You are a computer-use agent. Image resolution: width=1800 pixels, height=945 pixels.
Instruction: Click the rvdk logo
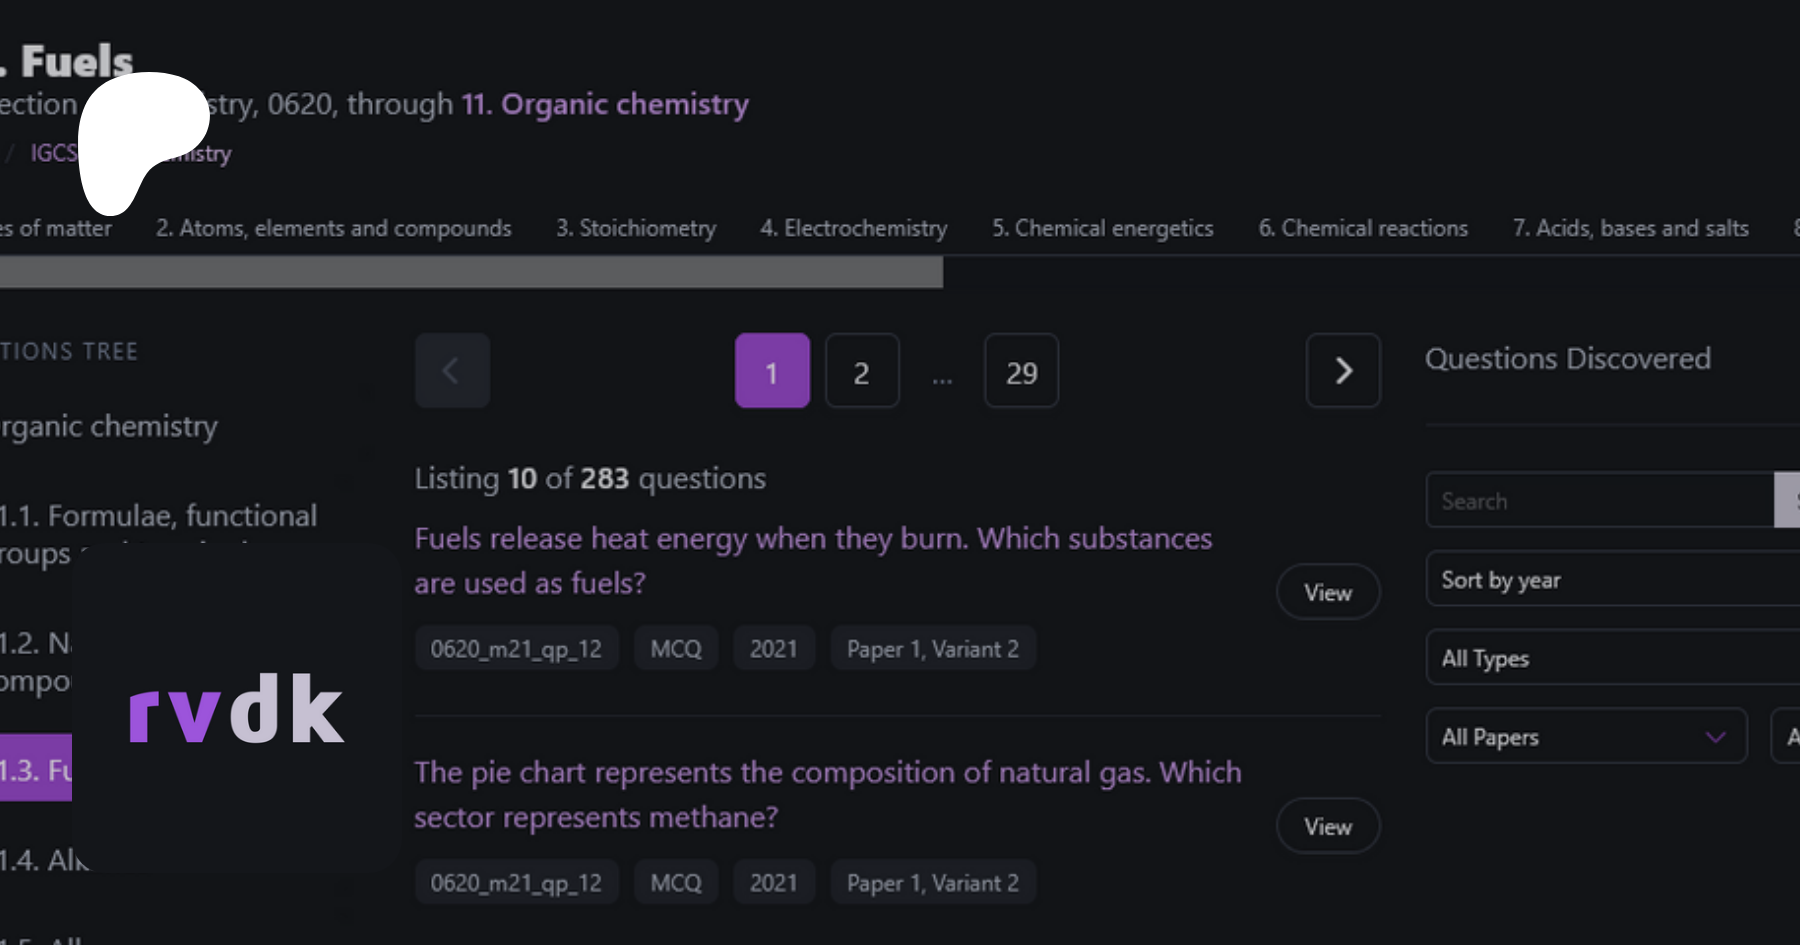[236, 710]
